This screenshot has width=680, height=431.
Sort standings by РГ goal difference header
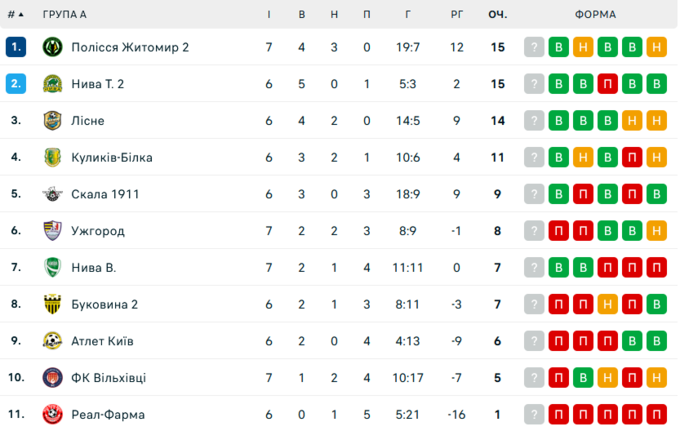coord(456,15)
